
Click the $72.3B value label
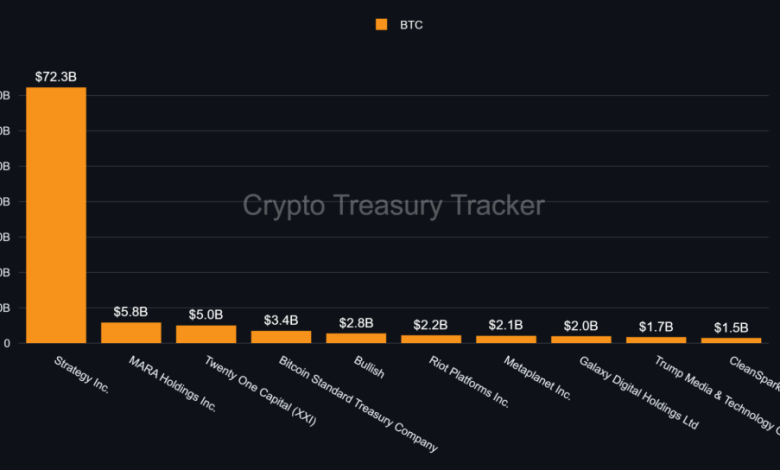click(x=56, y=76)
